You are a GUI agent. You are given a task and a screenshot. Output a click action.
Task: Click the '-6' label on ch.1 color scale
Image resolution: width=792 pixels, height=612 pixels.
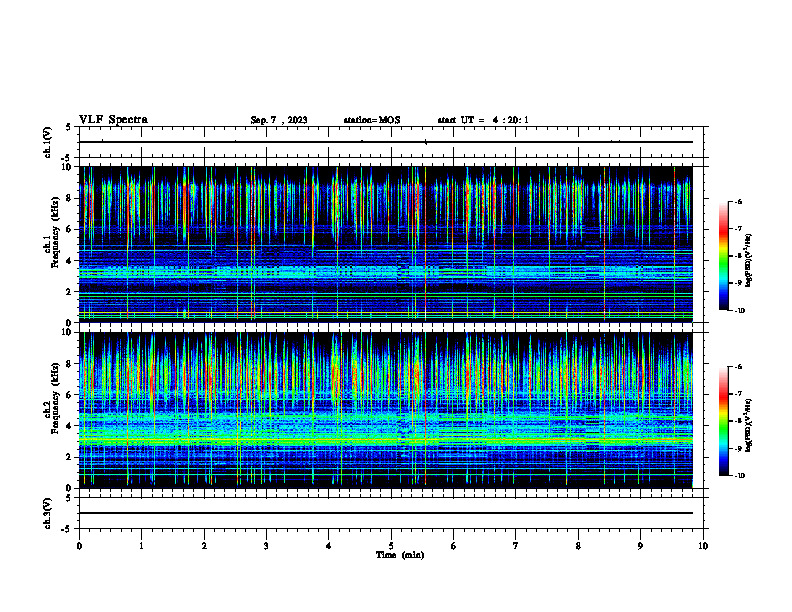(738, 201)
